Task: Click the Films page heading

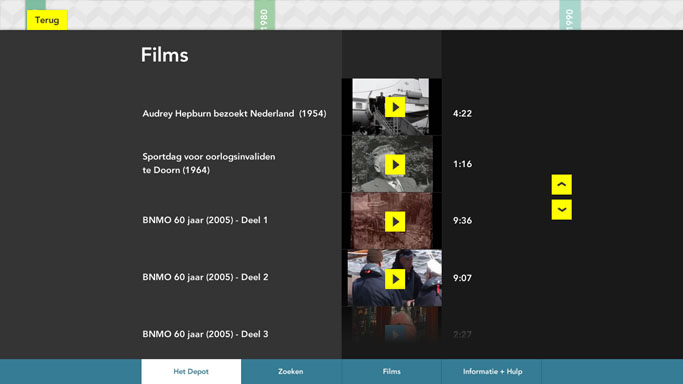Action: coord(165,55)
